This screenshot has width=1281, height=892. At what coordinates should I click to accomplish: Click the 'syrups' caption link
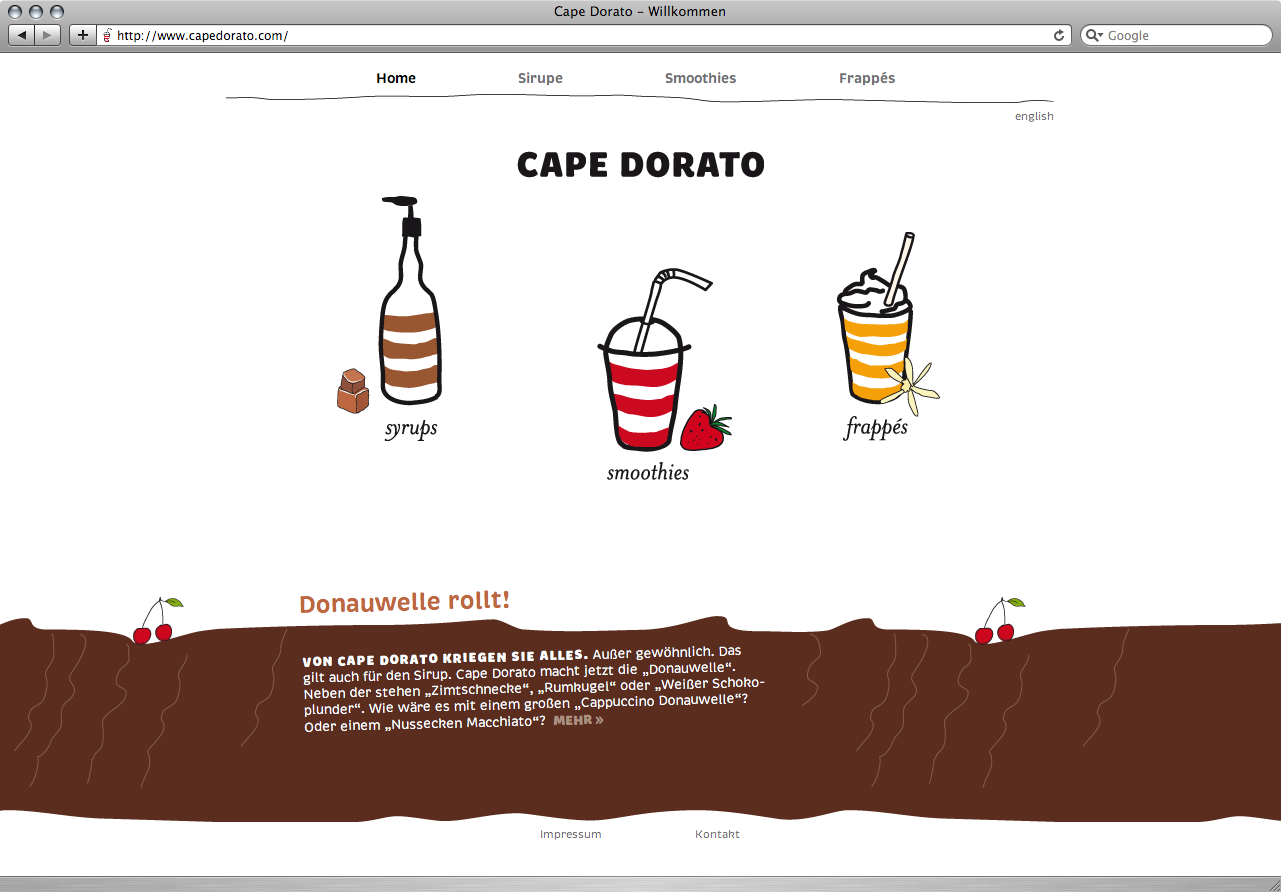(x=411, y=429)
